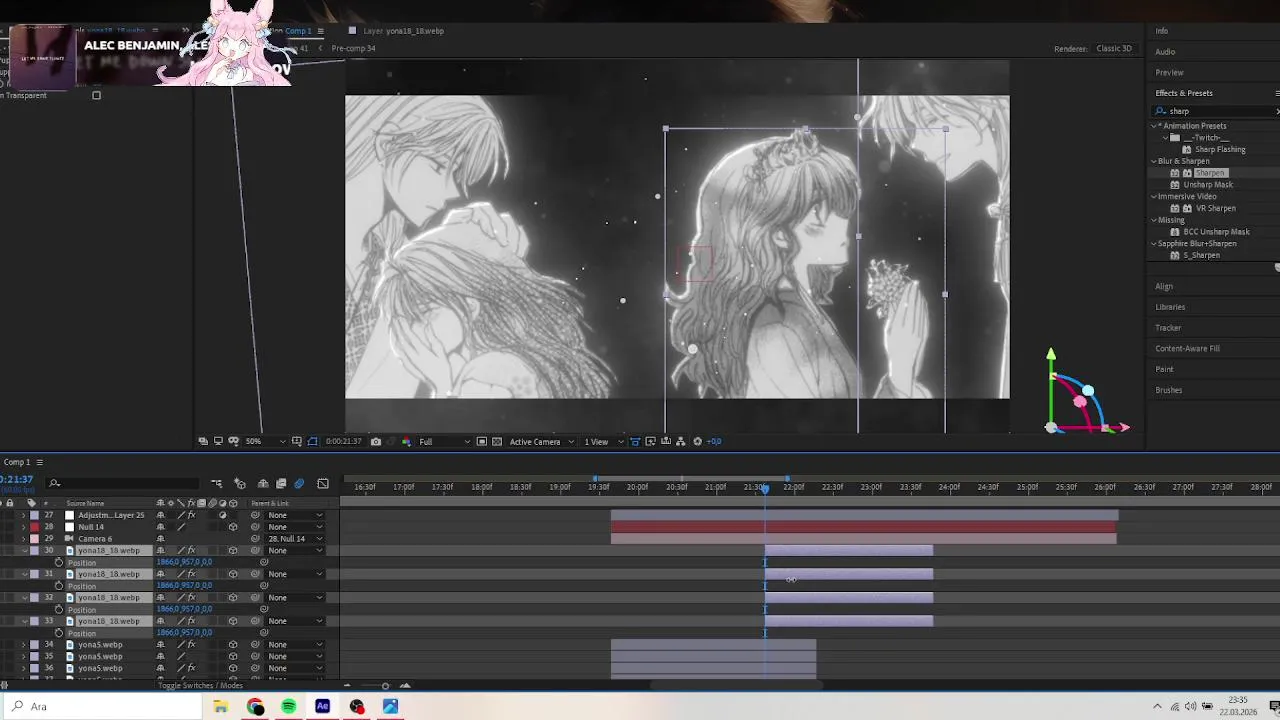1280x720 pixels.
Task: Toggle 3D layer switch for layer 30
Action: click(233, 551)
